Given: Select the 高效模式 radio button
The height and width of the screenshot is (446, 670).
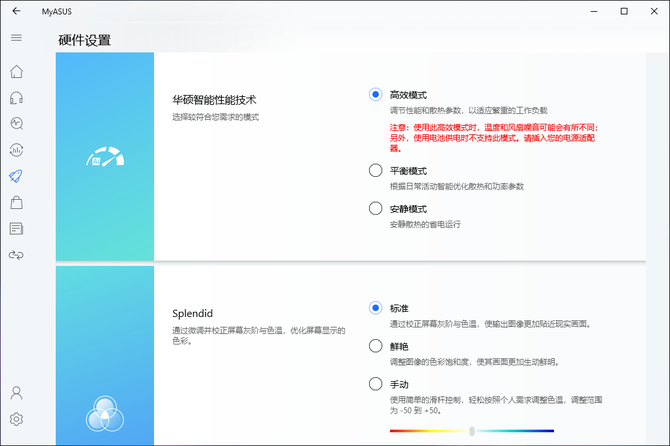Looking at the screenshot, I should coord(375,95).
